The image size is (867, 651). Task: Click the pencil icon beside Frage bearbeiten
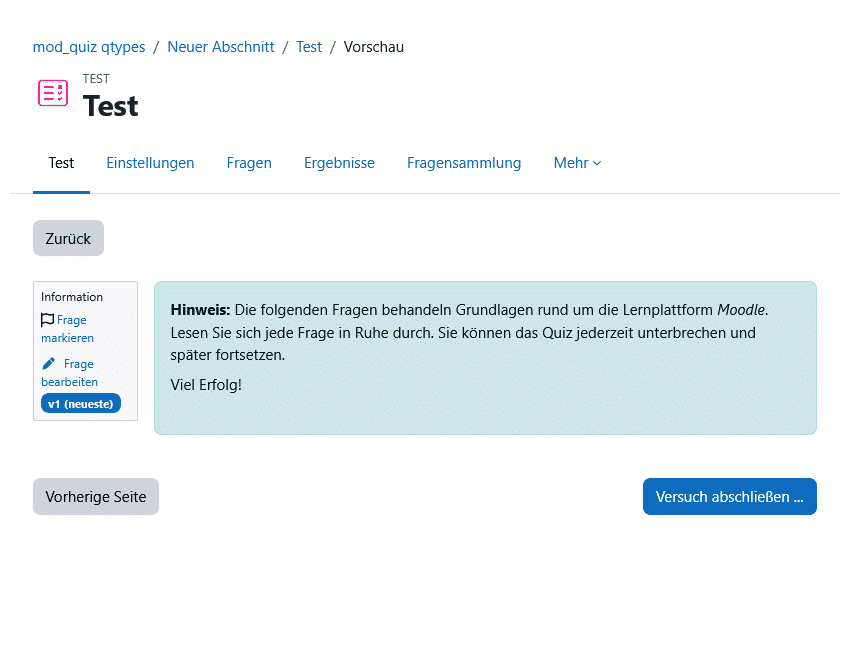[x=49, y=363]
